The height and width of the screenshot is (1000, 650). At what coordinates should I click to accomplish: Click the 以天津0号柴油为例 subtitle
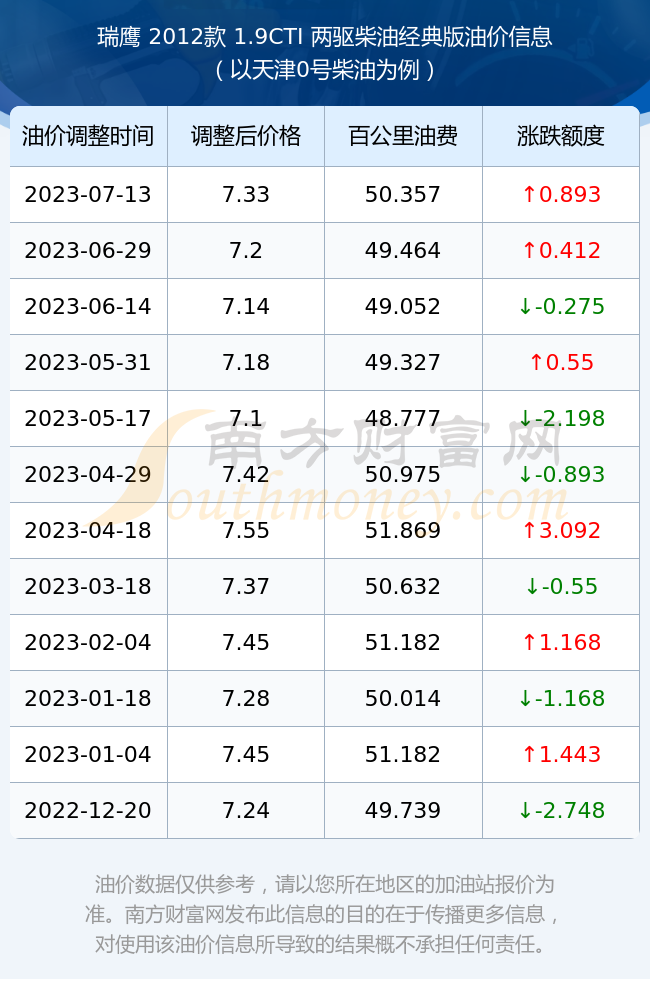coord(325,70)
